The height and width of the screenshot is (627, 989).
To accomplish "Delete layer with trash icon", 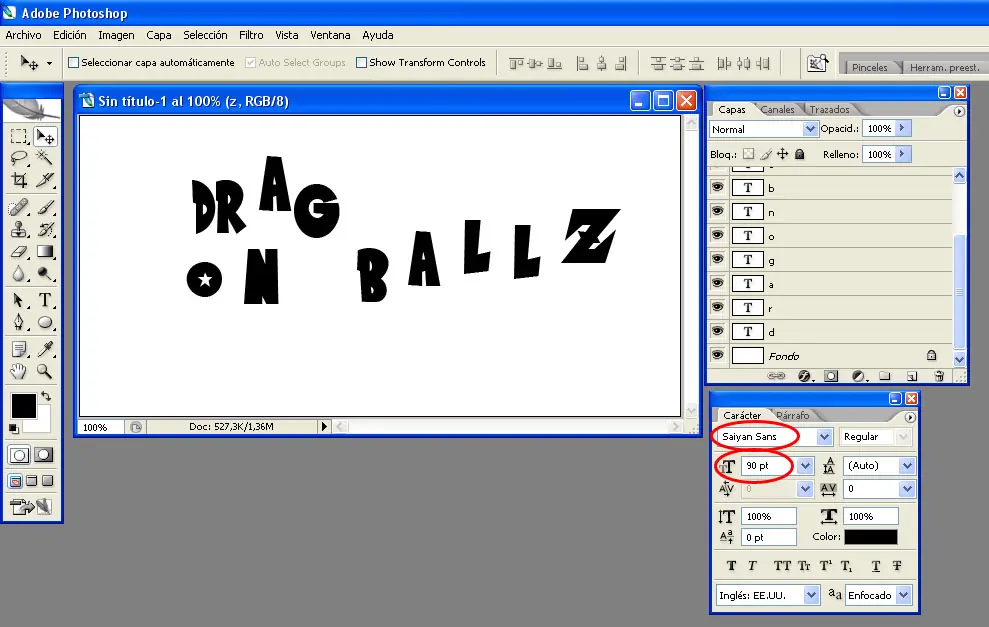I will coord(939,376).
